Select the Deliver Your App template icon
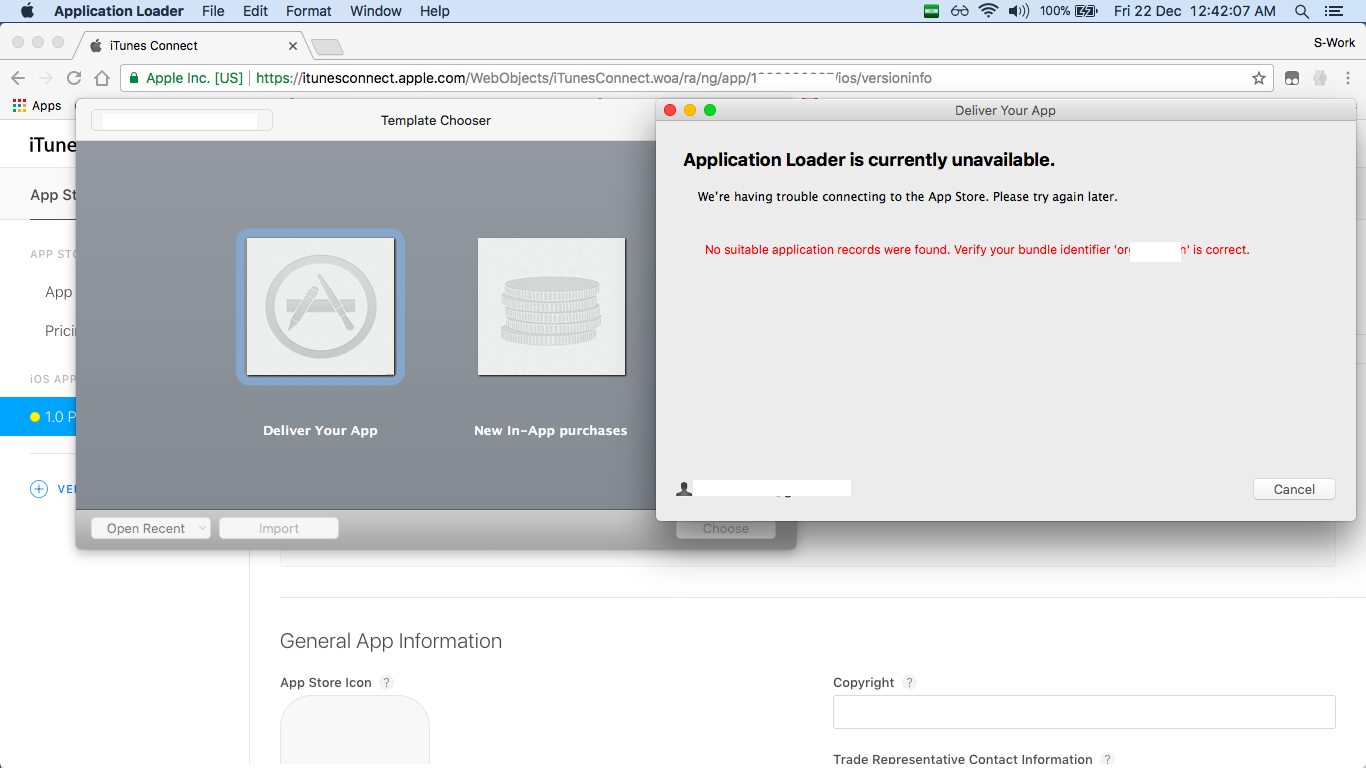This screenshot has height=768, width=1366. (x=320, y=307)
